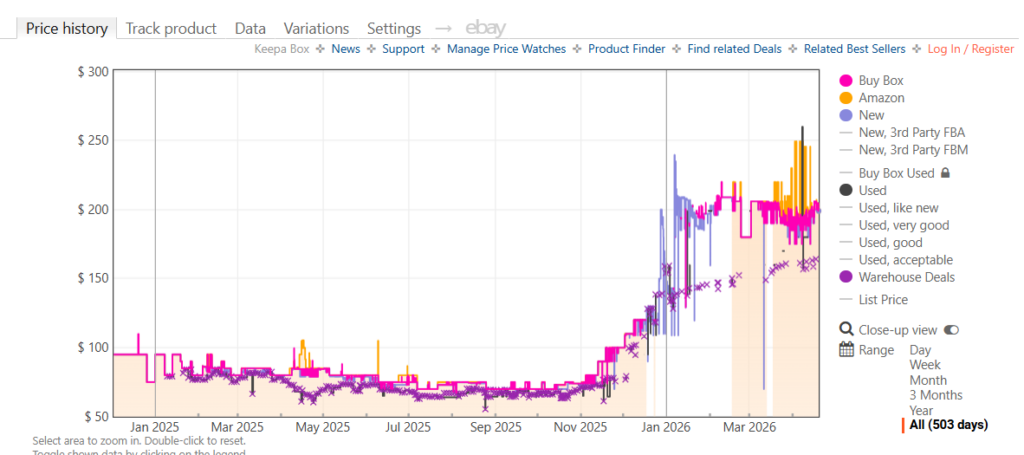This screenshot has width=1024, height=455.
Task: Open the Product Finder link
Action: [x=626, y=49]
